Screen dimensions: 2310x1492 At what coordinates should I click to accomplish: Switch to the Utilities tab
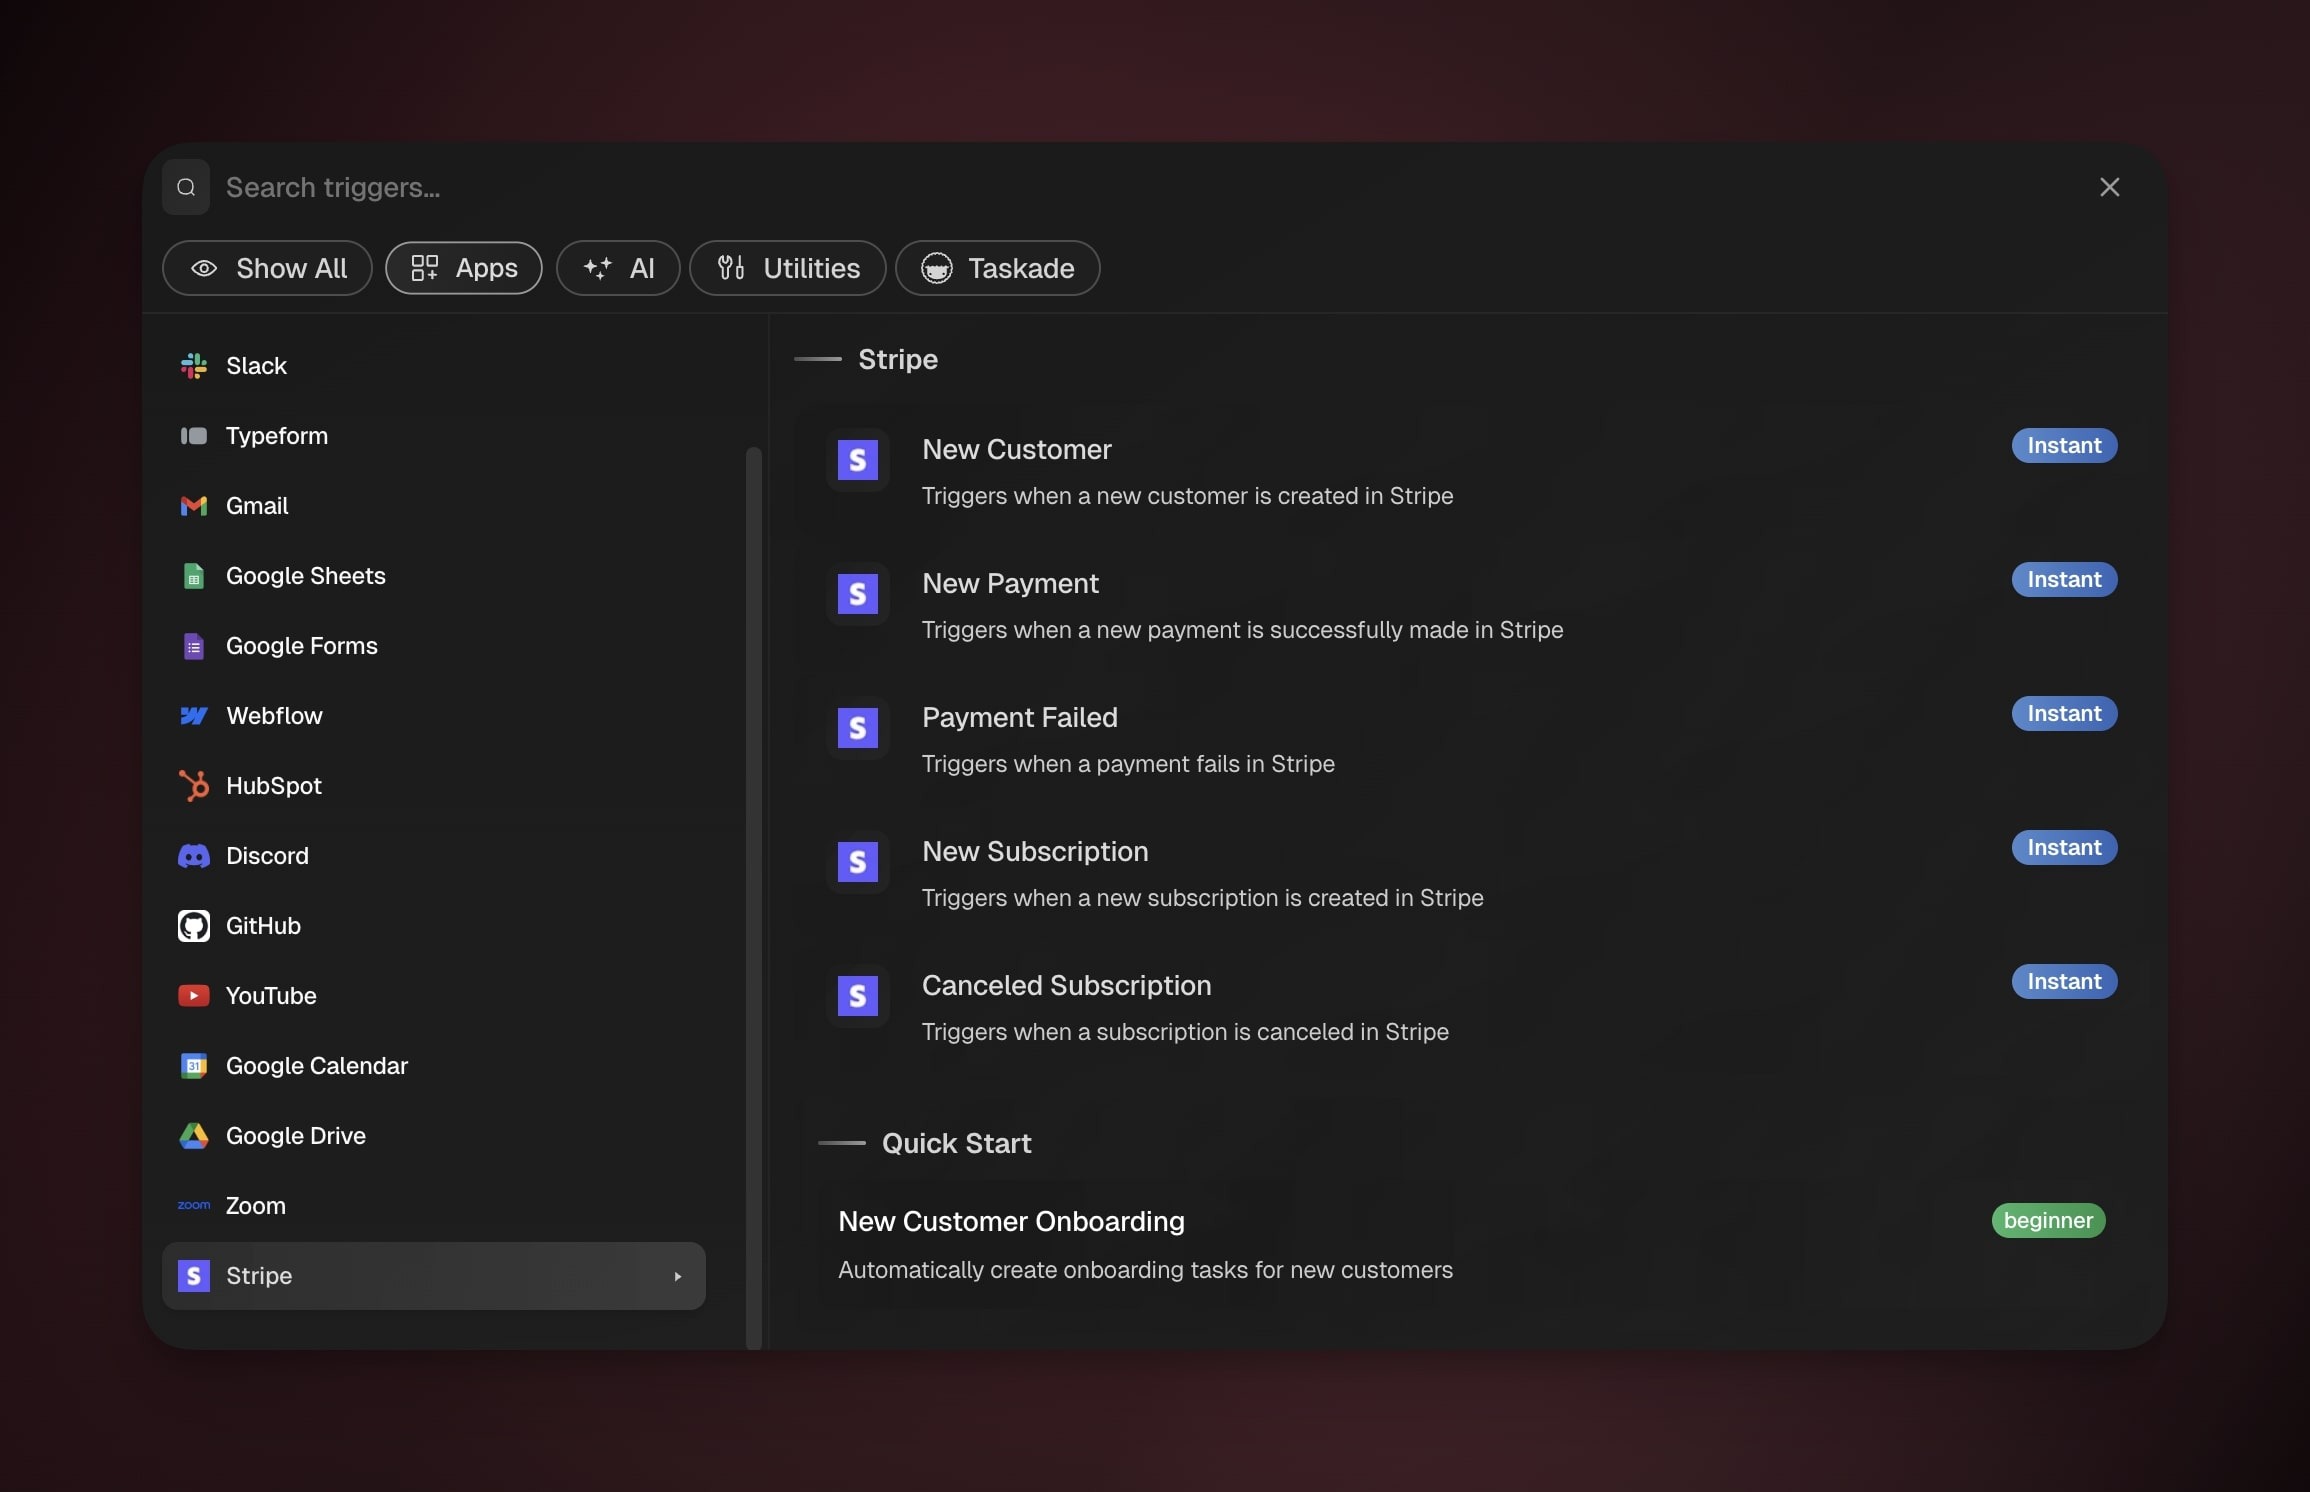coord(788,268)
